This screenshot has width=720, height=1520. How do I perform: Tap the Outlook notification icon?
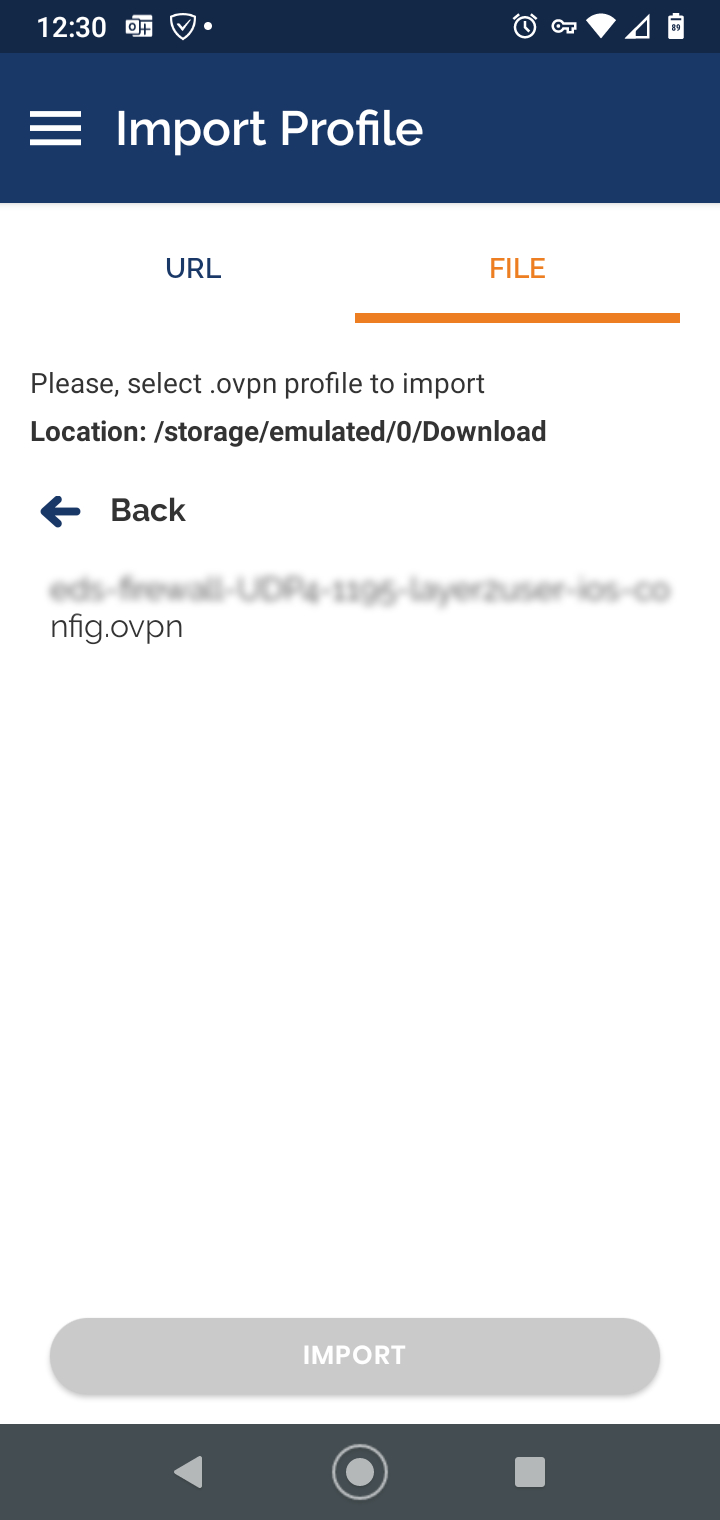[x=139, y=27]
